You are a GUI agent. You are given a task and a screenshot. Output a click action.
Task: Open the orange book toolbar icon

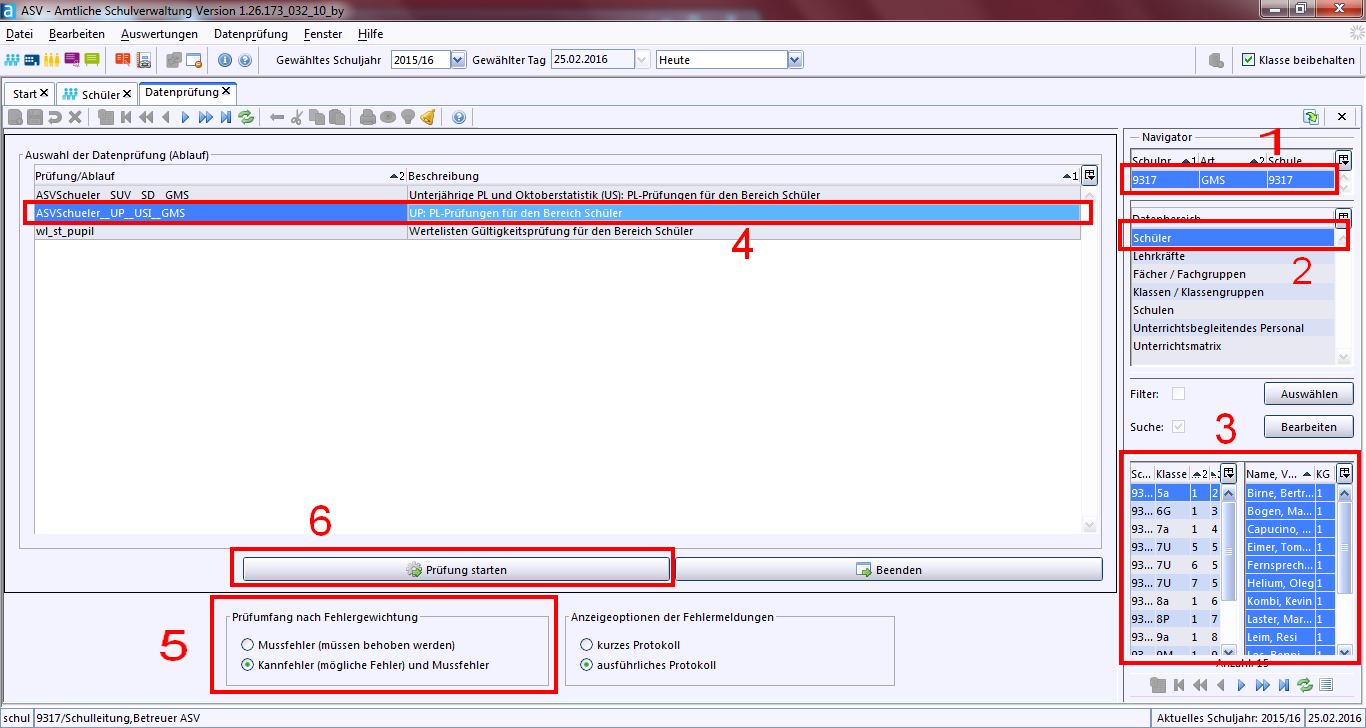pos(122,60)
